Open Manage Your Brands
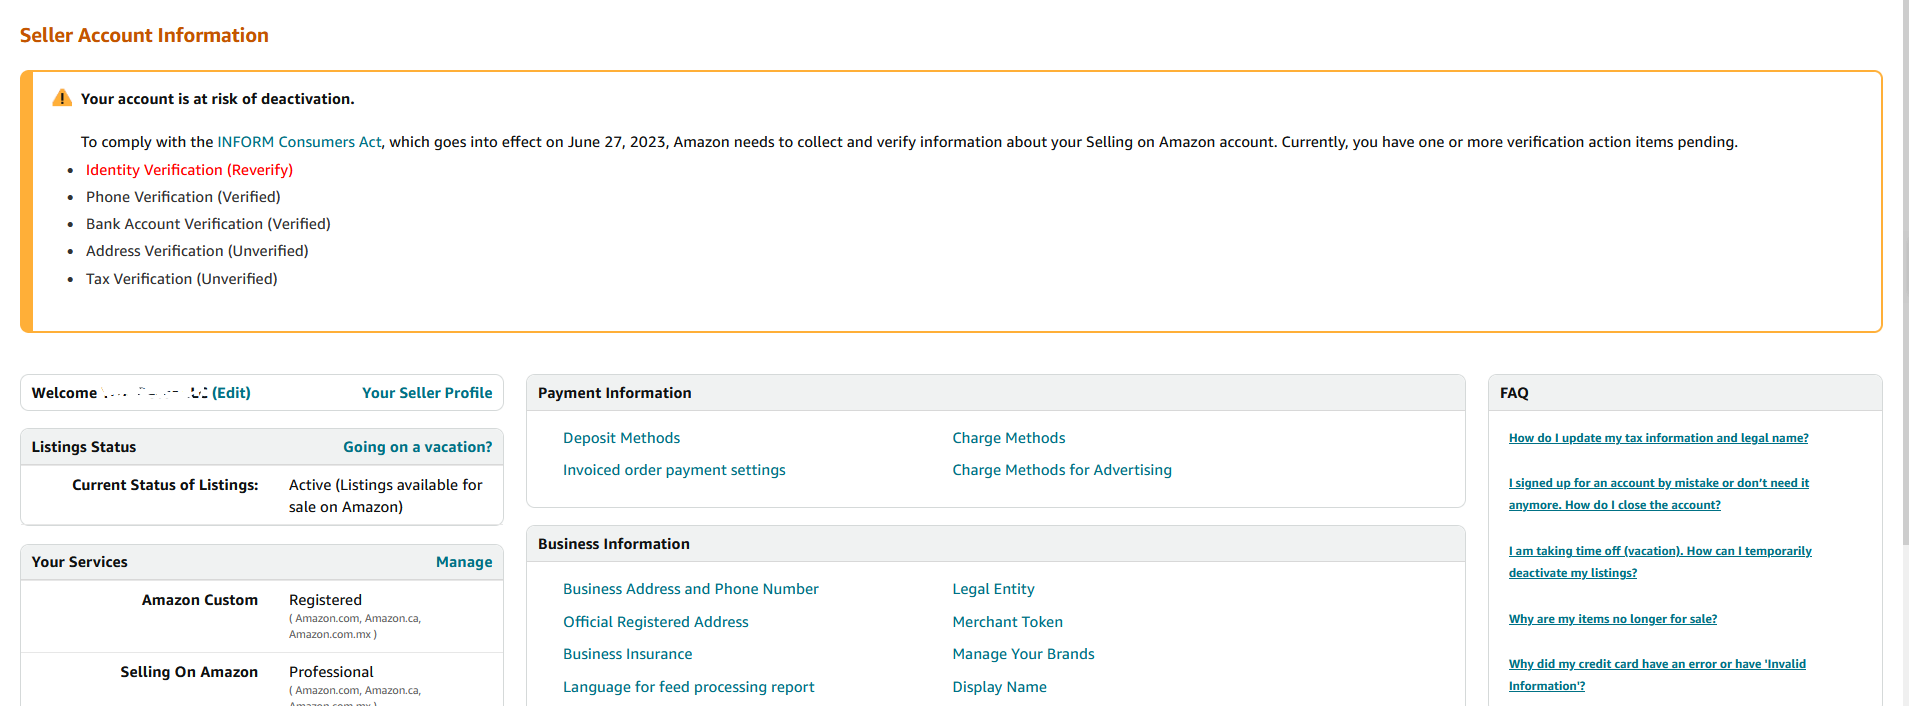Viewport: 1909px width, 706px height. [1023, 654]
